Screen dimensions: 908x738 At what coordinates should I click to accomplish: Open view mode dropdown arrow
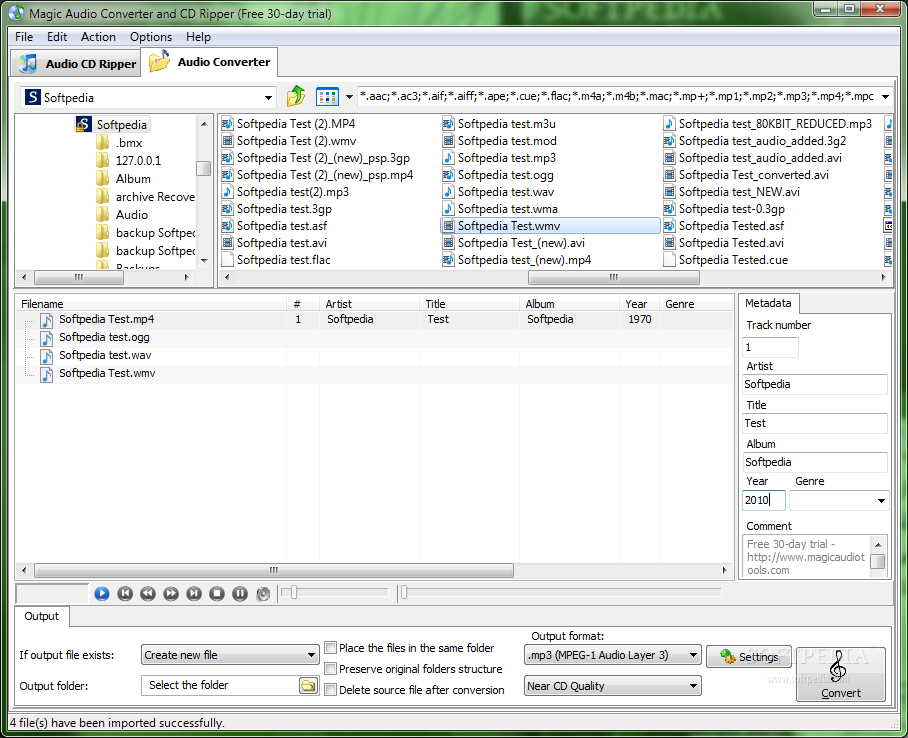pyautogui.click(x=349, y=97)
